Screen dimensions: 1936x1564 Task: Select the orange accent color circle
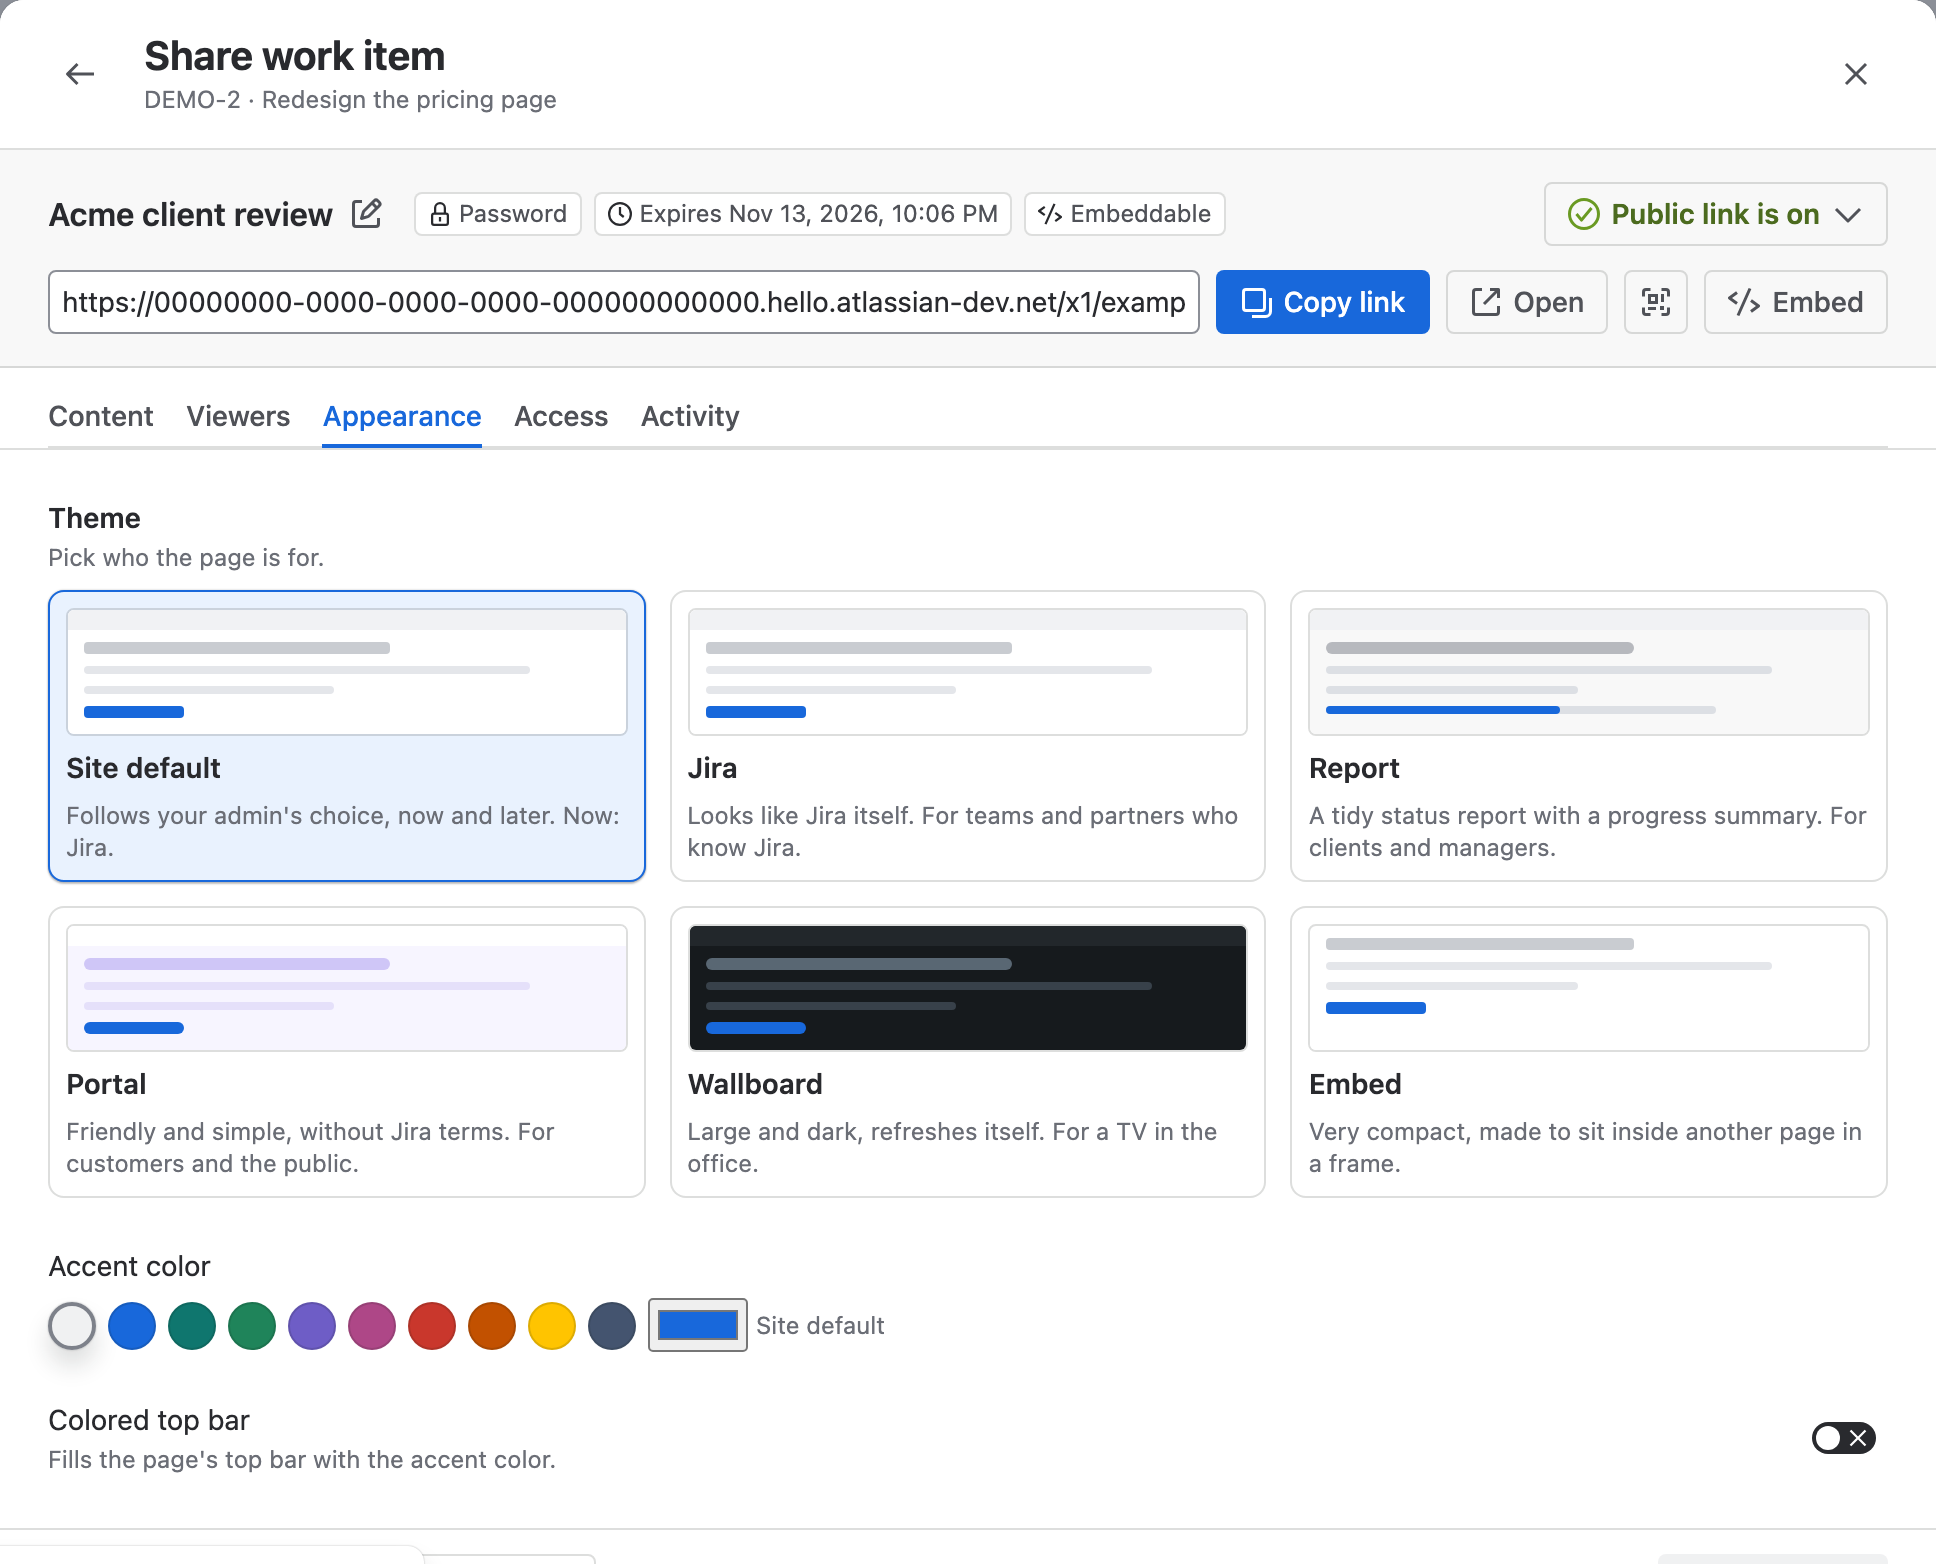click(x=492, y=1326)
